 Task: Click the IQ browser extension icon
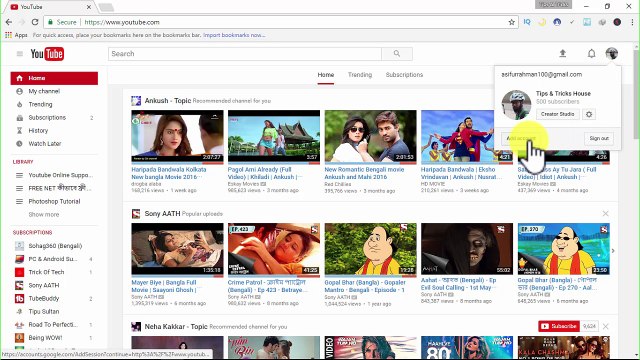click(527, 22)
